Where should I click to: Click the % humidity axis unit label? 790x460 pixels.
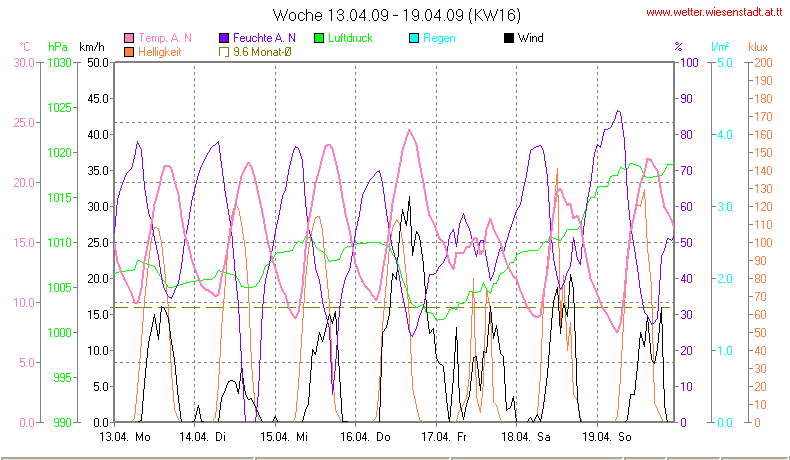click(678, 47)
